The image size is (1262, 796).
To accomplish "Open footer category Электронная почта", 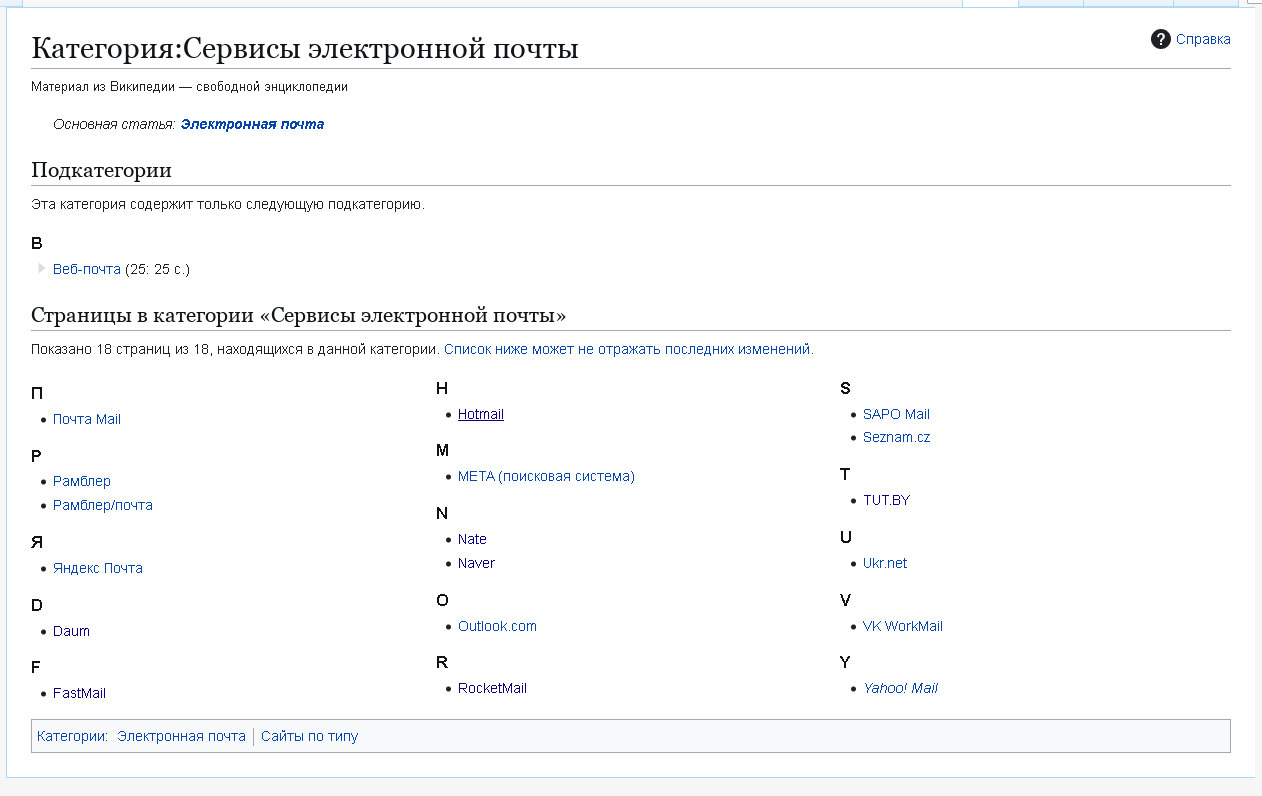I will click(x=181, y=736).
